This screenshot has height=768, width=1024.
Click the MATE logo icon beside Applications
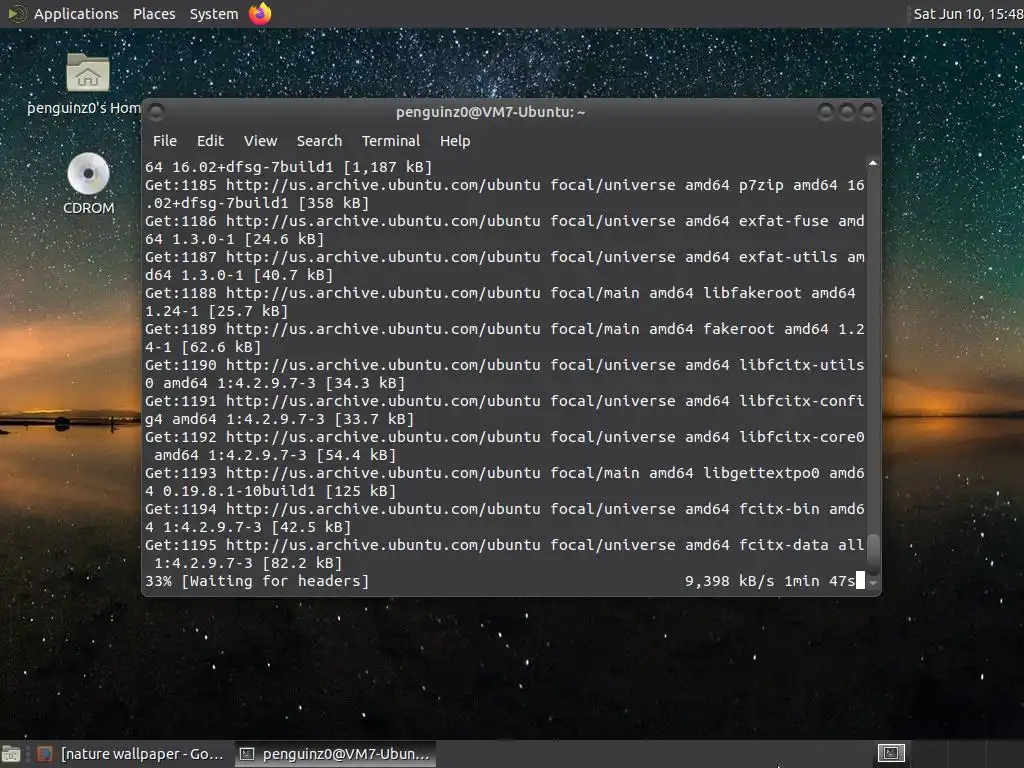tap(16, 14)
